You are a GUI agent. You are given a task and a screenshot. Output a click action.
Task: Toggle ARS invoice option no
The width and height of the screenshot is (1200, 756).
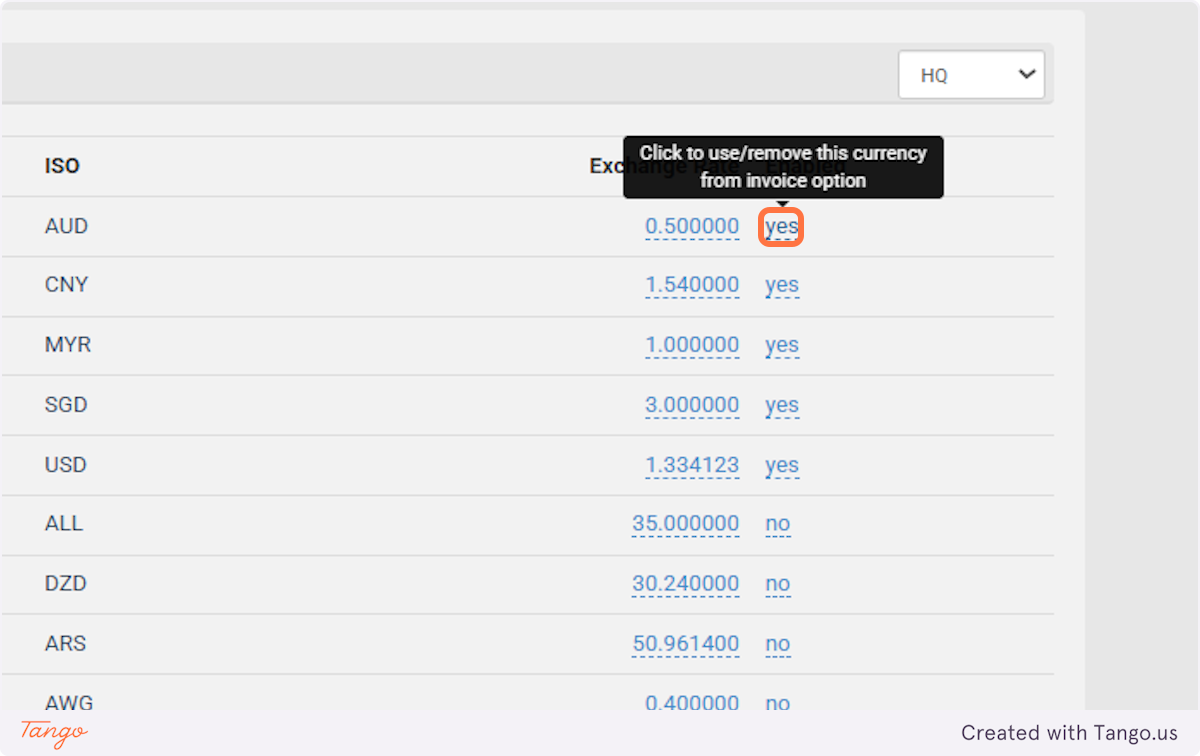[778, 643]
